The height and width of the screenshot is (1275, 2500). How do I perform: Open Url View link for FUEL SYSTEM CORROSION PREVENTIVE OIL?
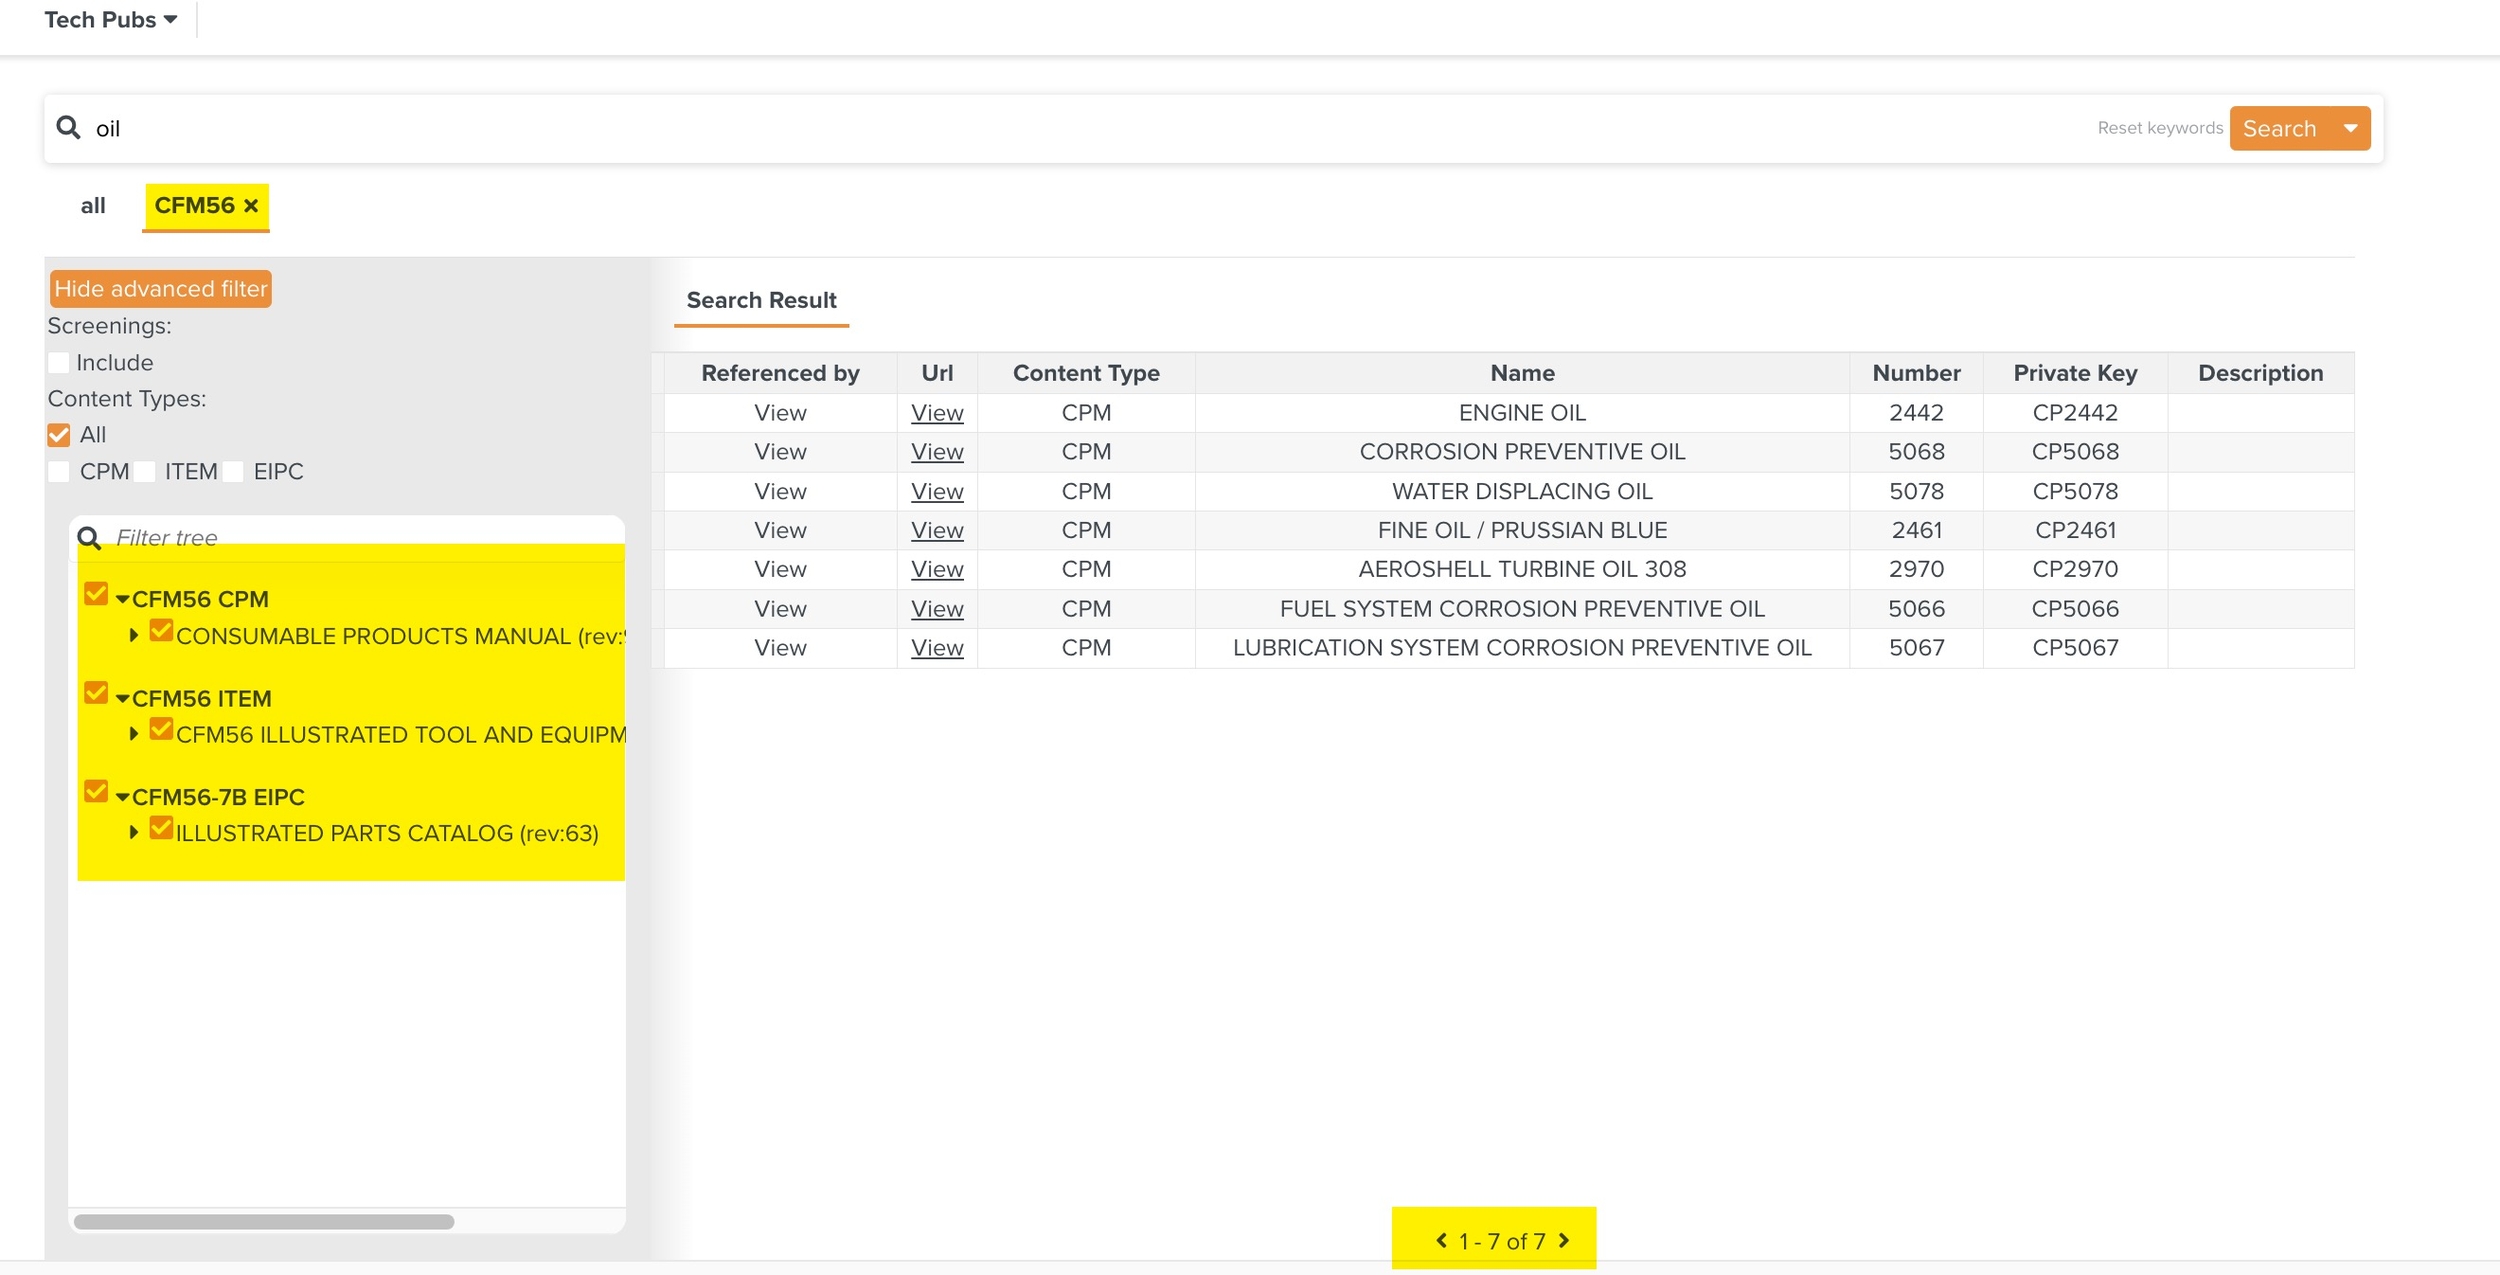(x=937, y=609)
